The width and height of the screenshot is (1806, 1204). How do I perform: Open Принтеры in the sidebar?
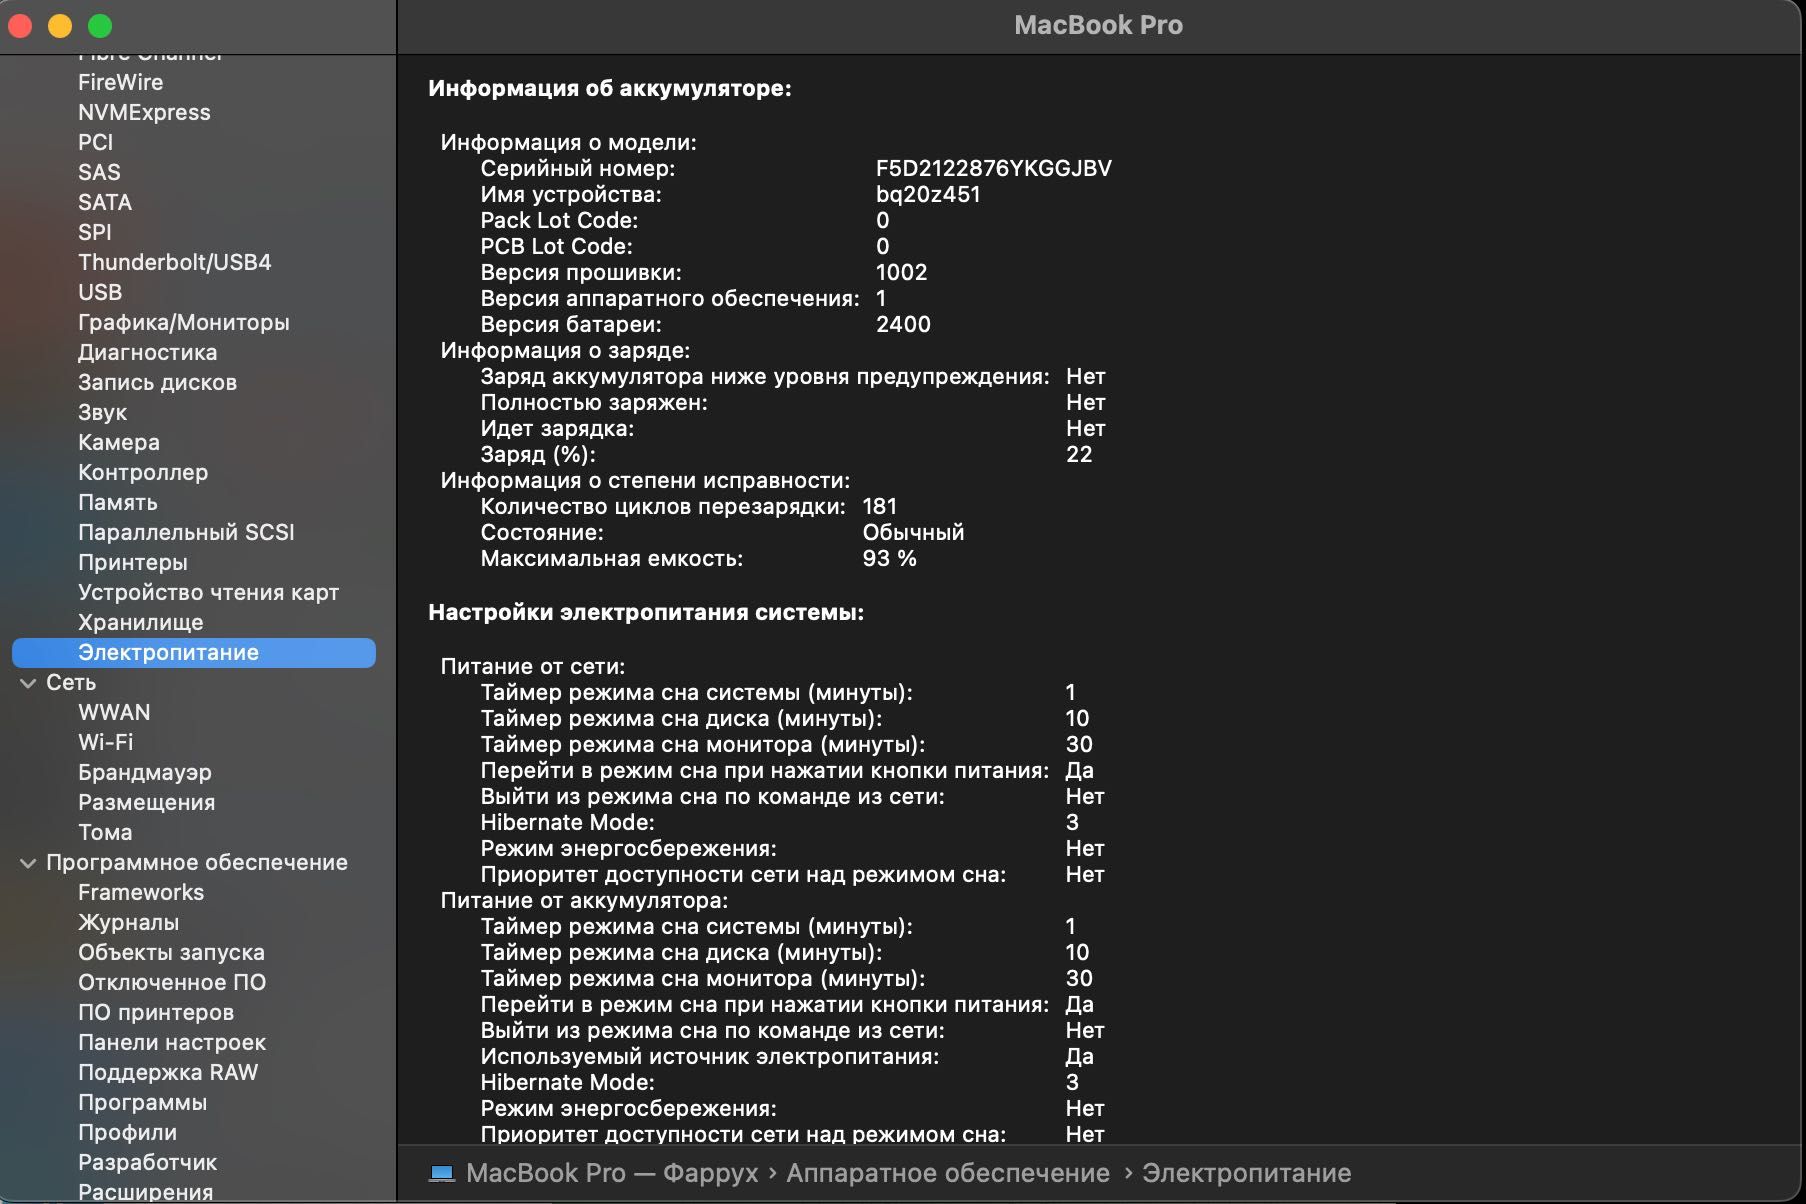133,562
